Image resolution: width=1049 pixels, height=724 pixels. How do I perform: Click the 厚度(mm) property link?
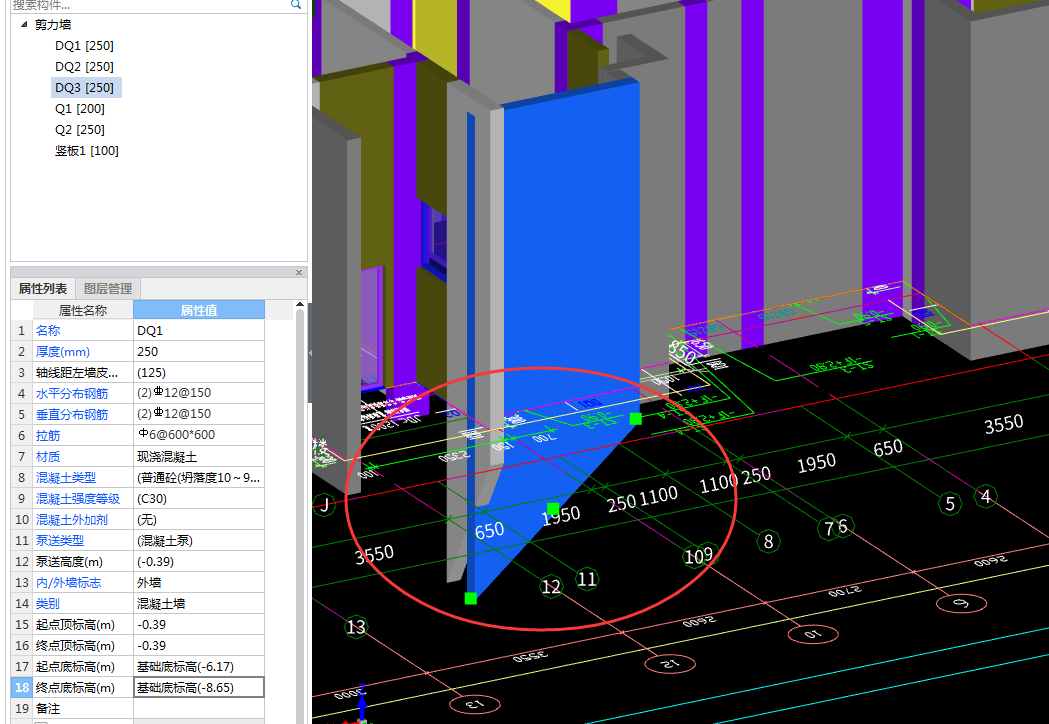point(63,351)
